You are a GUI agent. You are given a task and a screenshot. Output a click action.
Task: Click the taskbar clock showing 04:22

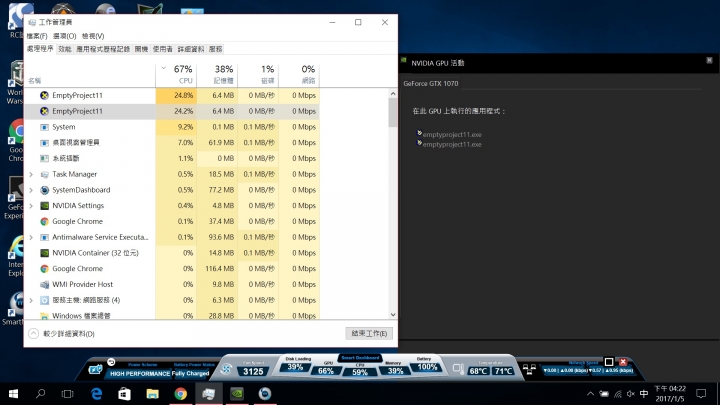pyautogui.click(x=670, y=394)
